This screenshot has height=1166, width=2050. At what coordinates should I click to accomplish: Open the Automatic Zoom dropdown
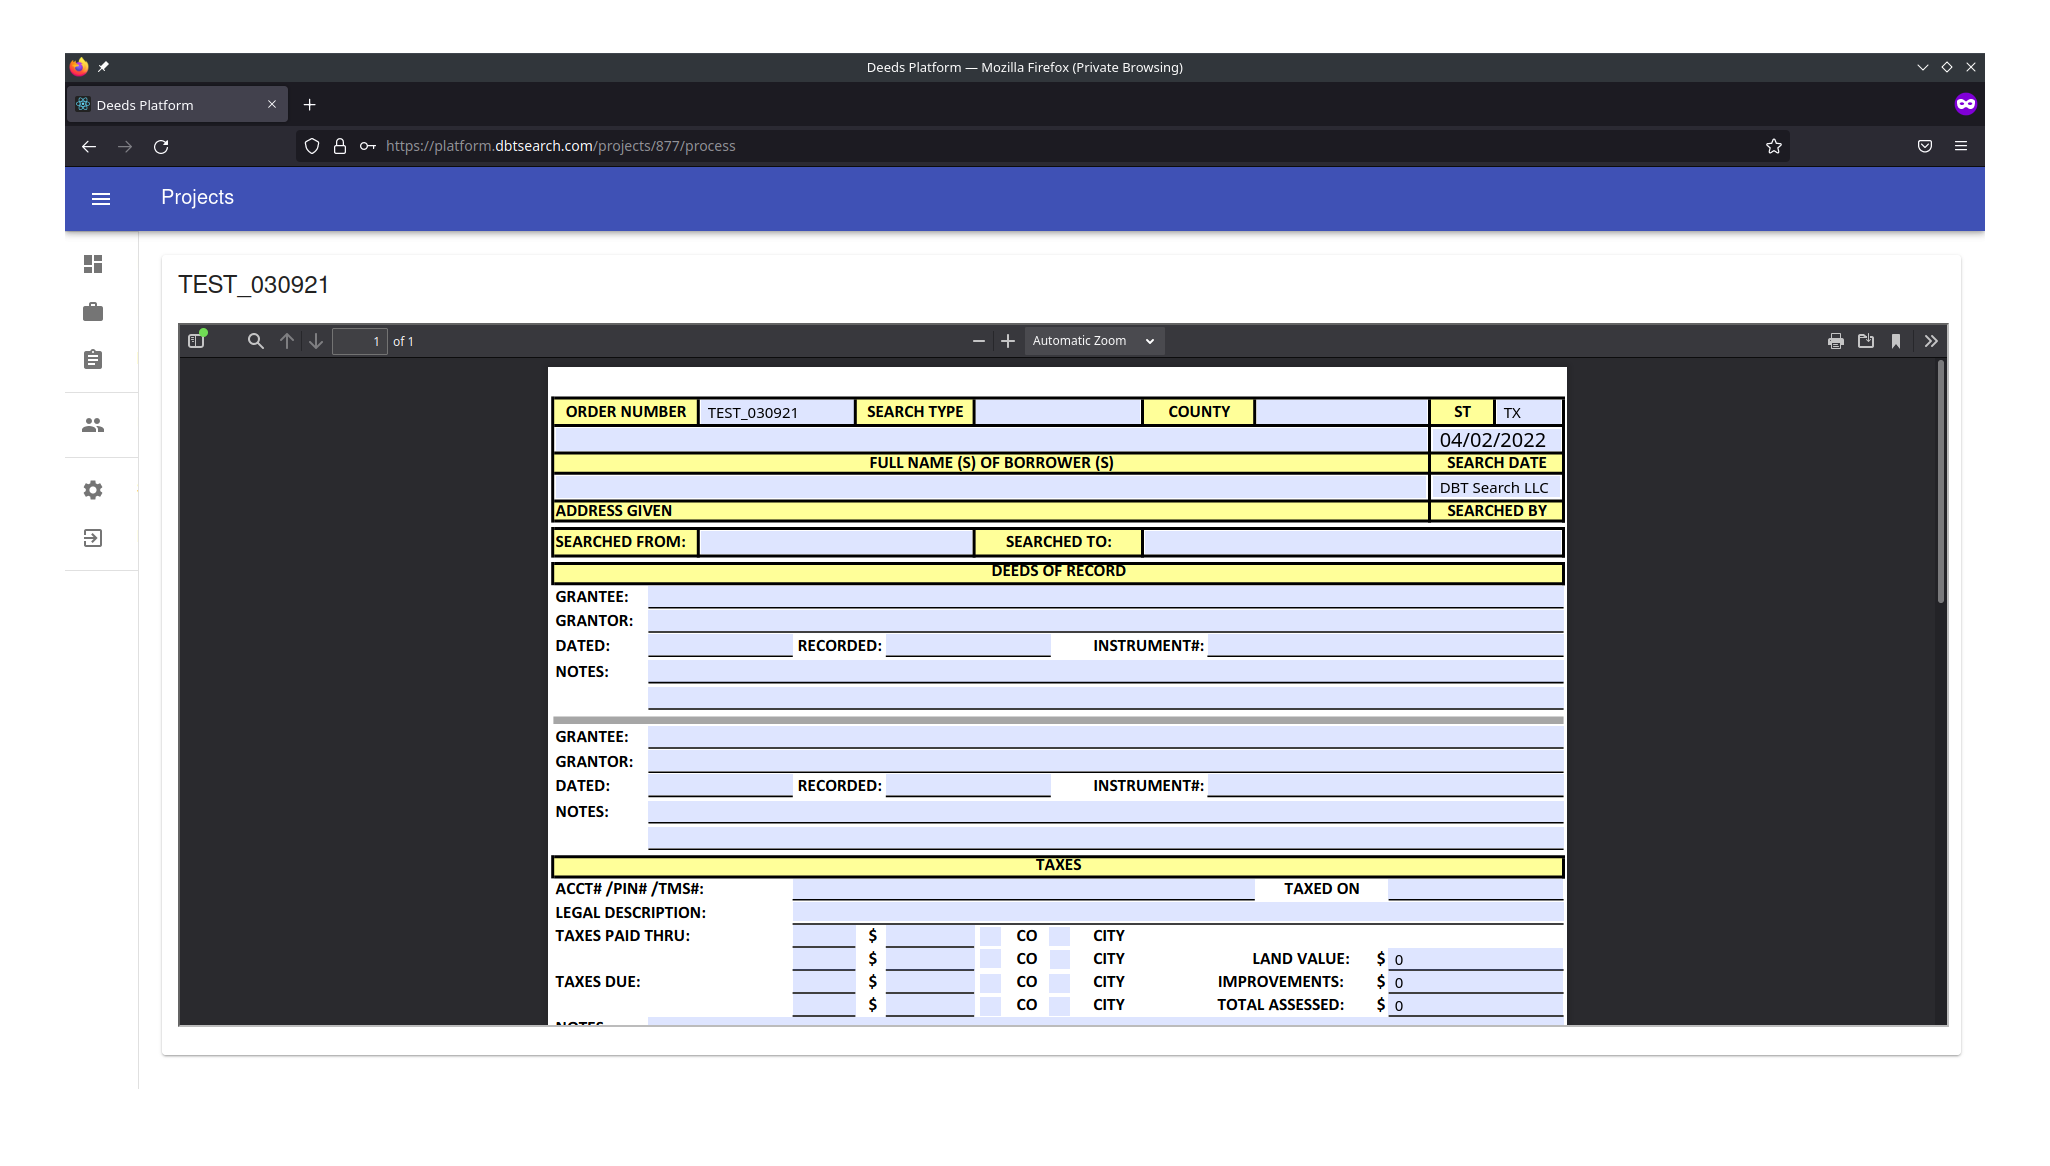(1094, 341)
